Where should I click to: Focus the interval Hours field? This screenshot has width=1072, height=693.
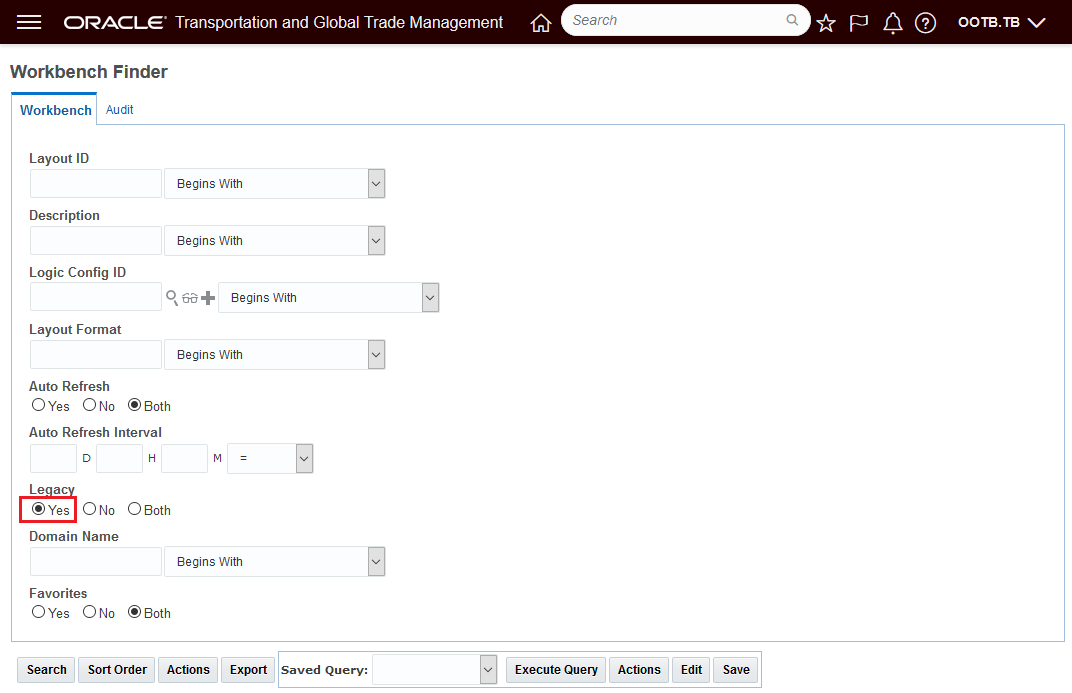coord(119,458)
